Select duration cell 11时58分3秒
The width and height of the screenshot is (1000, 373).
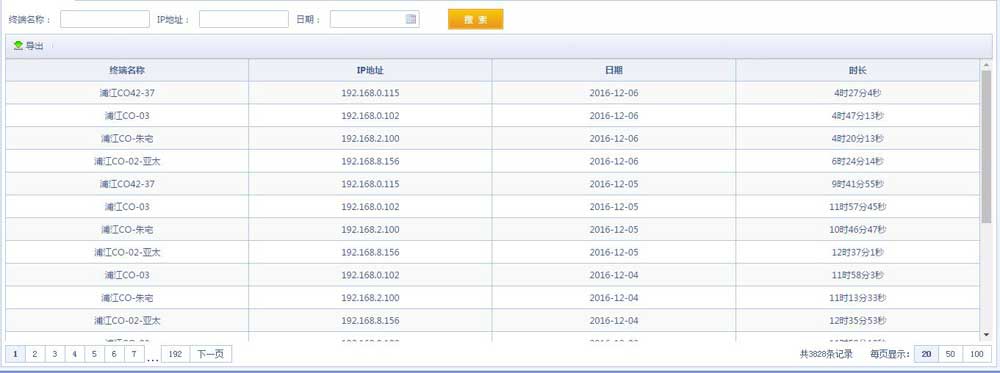[858, 275]
